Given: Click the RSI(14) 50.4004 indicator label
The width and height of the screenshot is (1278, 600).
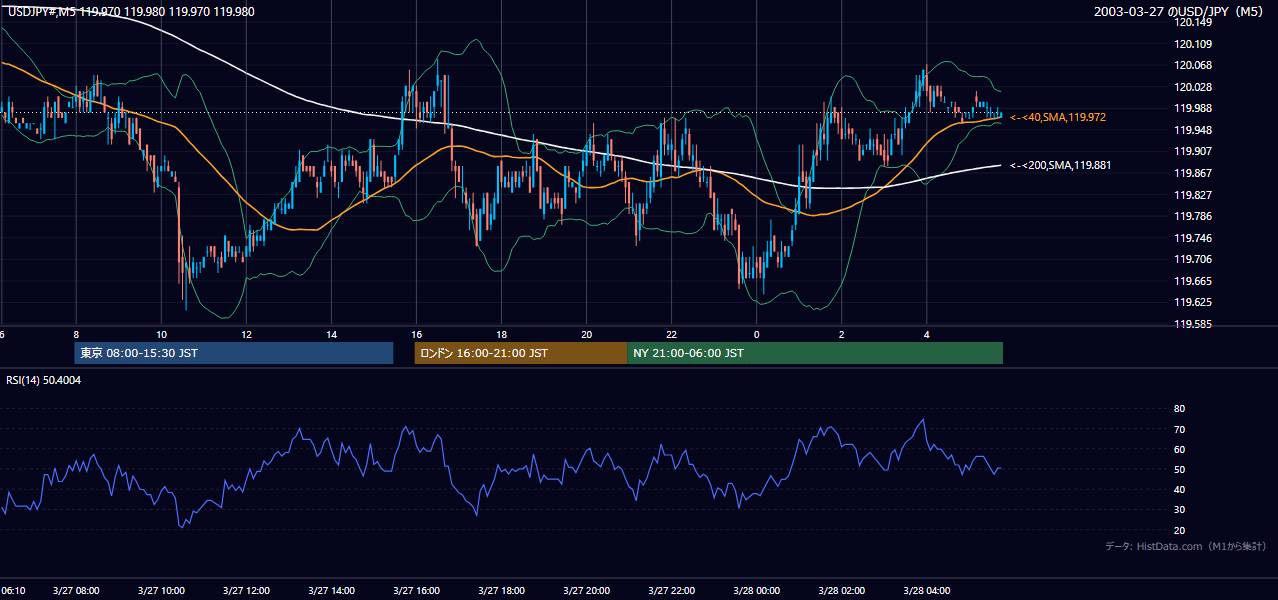Looking at the screenshot, I should [x=44, y=380].
